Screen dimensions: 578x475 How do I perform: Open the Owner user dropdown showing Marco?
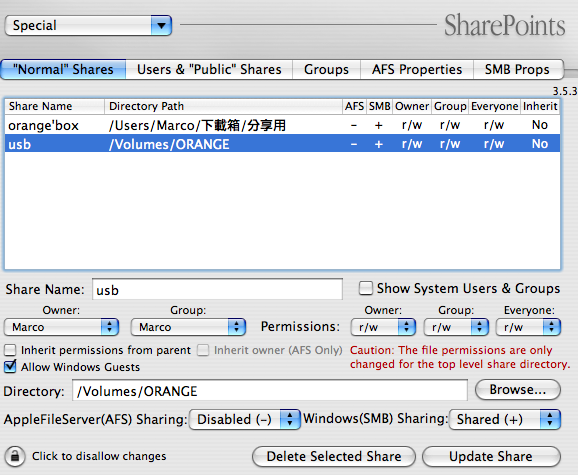coord(61,327)
